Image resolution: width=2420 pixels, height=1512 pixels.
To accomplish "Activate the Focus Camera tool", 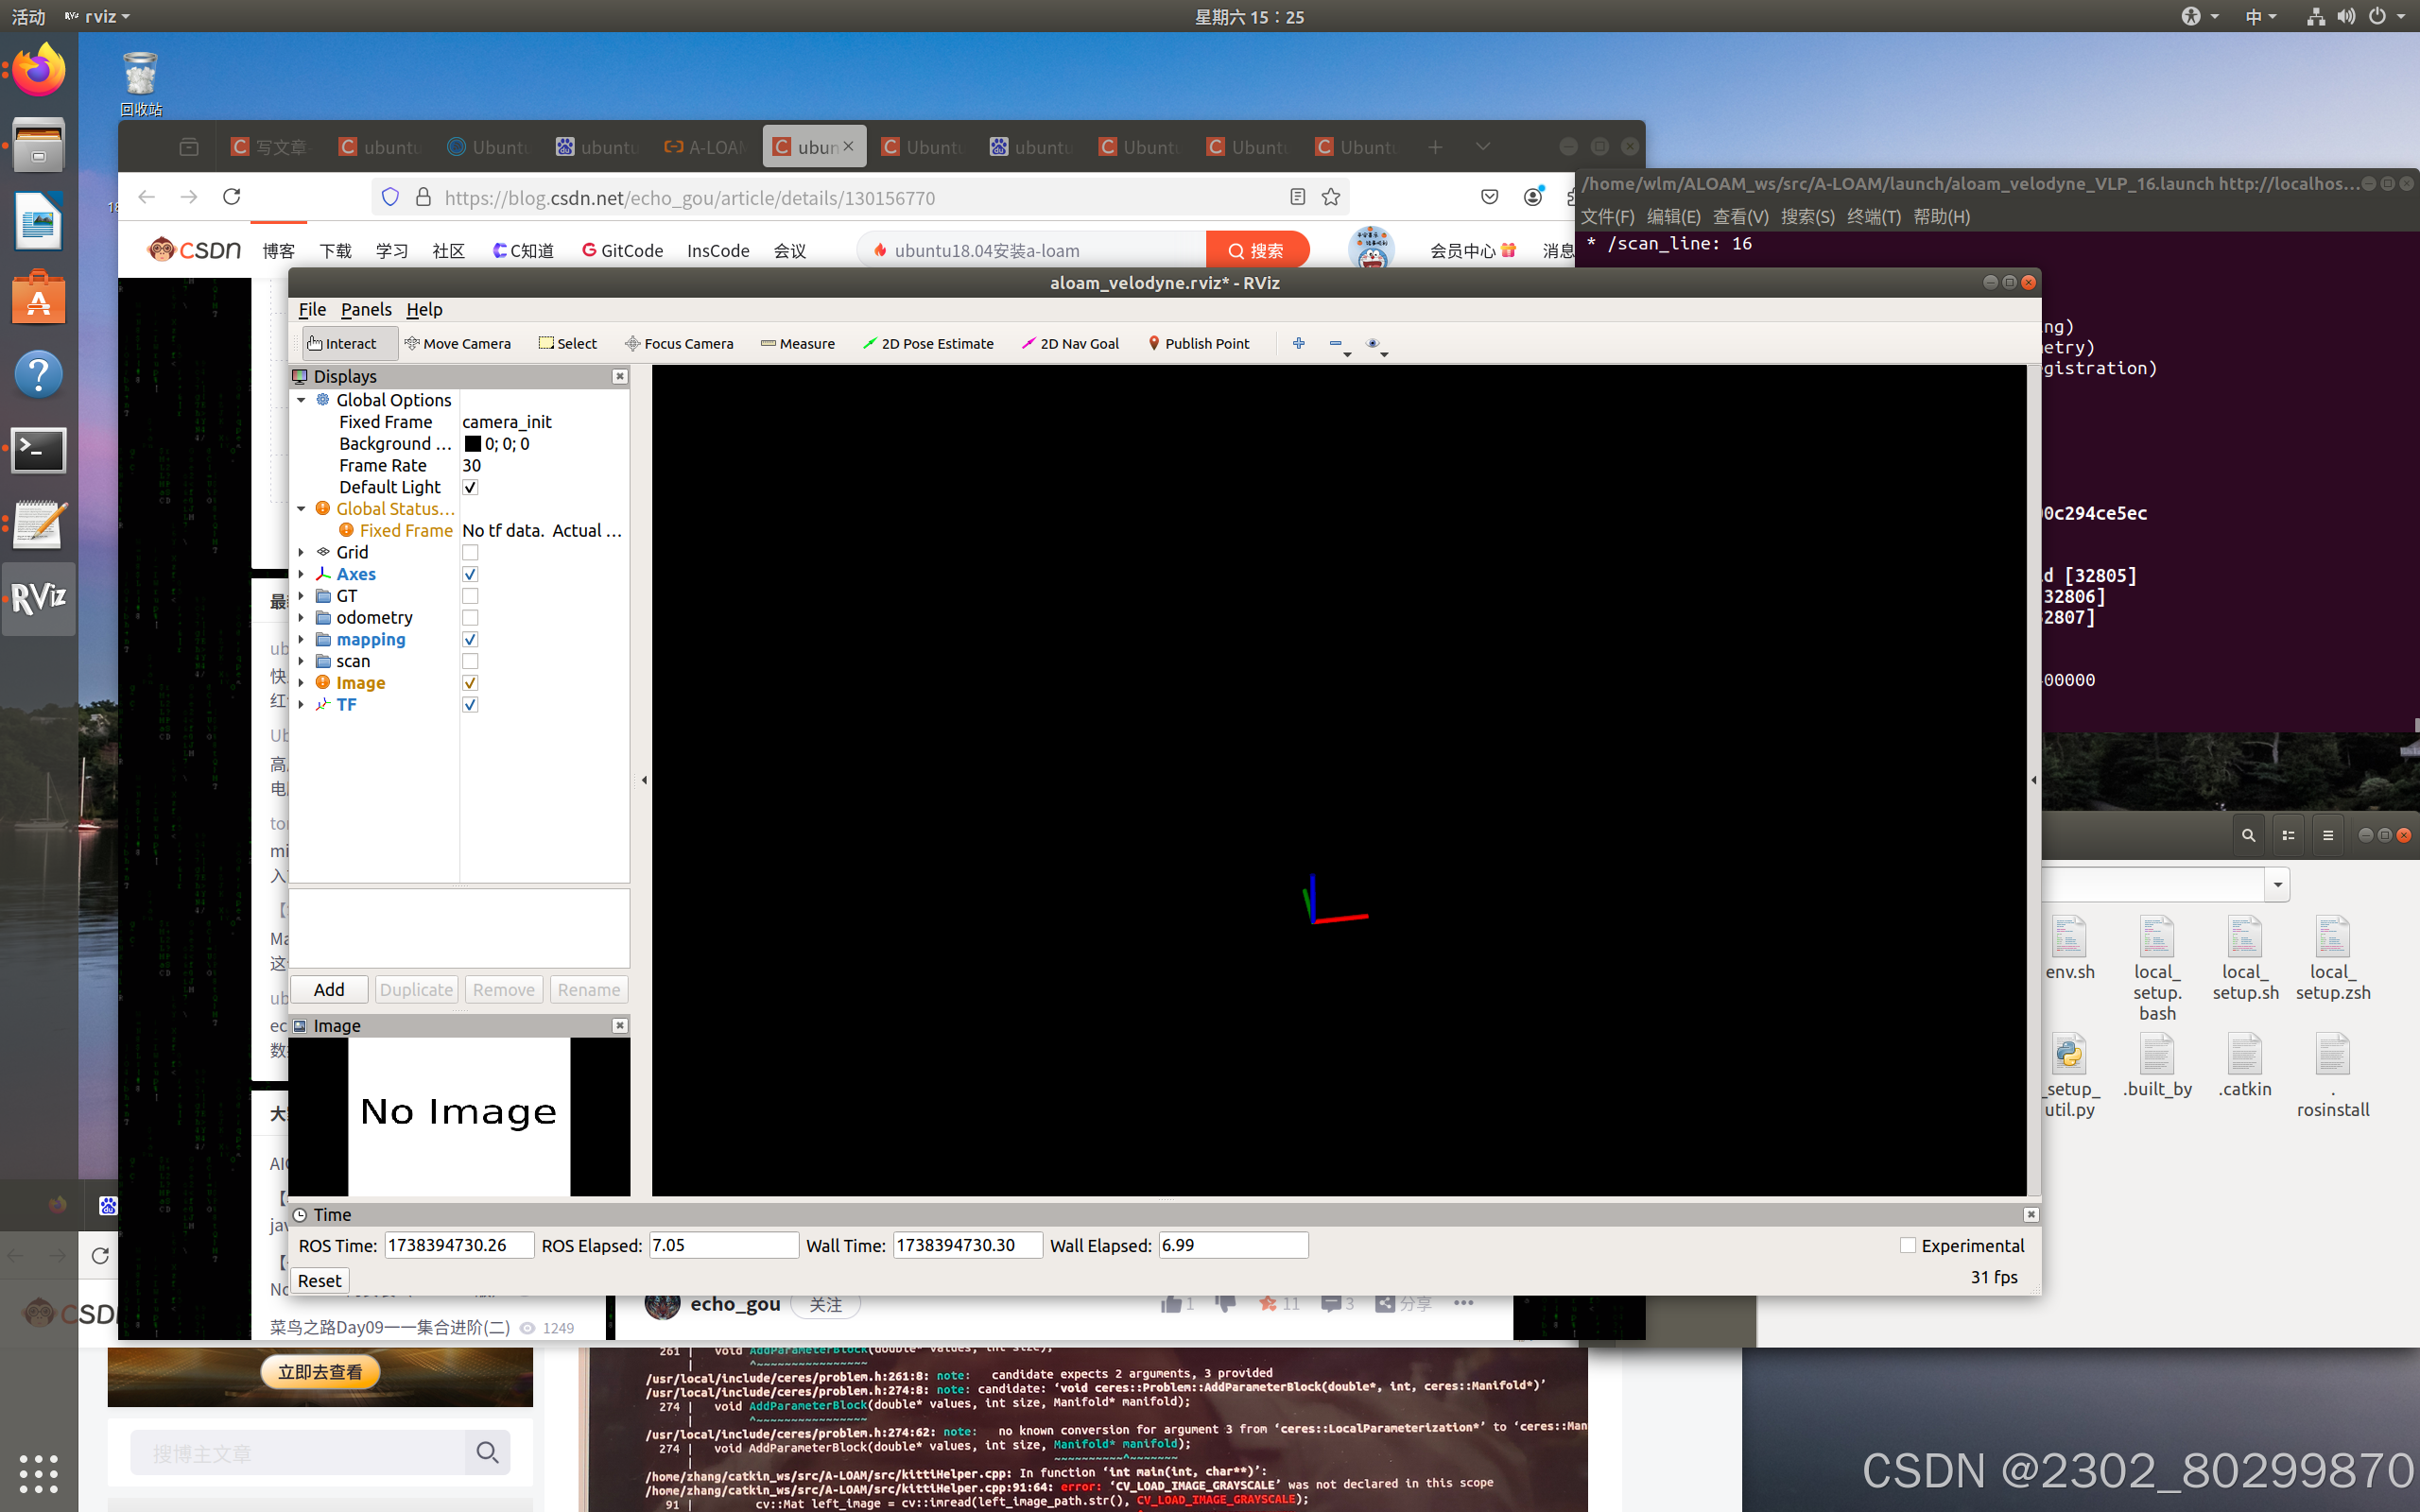I will (x=679, y=343).
